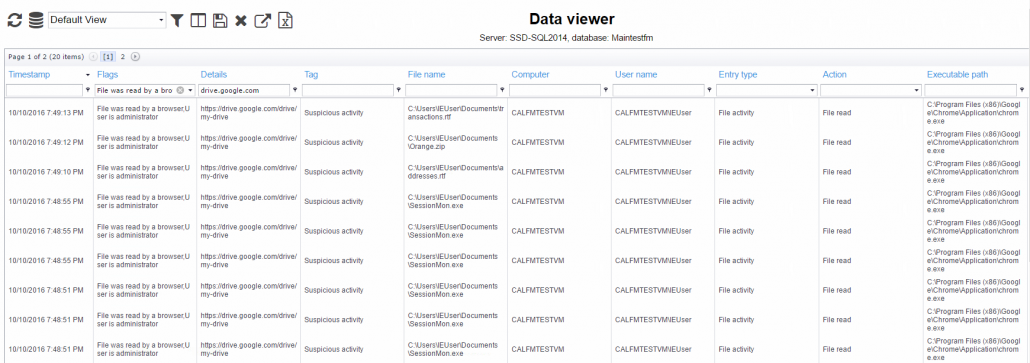Click File activity entry in transactions.rtf row

[x=736, y=113]
